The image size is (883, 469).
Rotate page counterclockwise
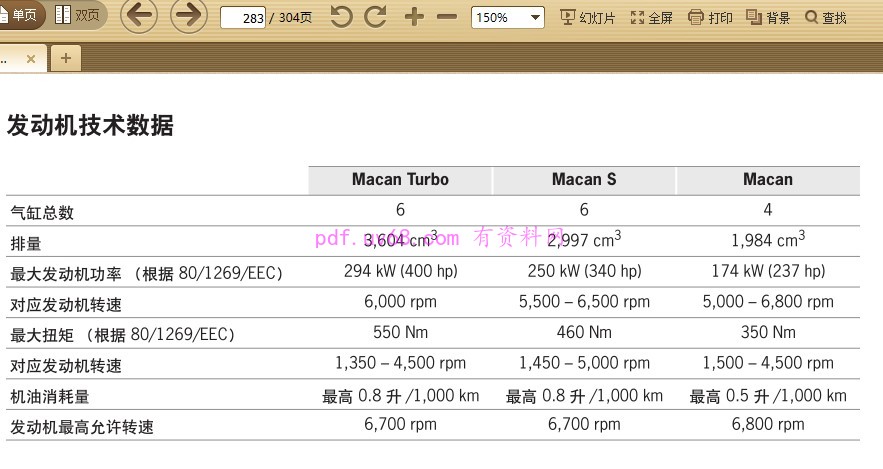342,17
